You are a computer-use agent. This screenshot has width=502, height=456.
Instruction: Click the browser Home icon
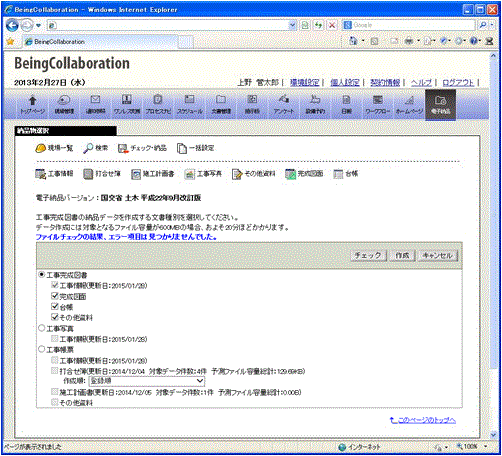click(353, 41)
